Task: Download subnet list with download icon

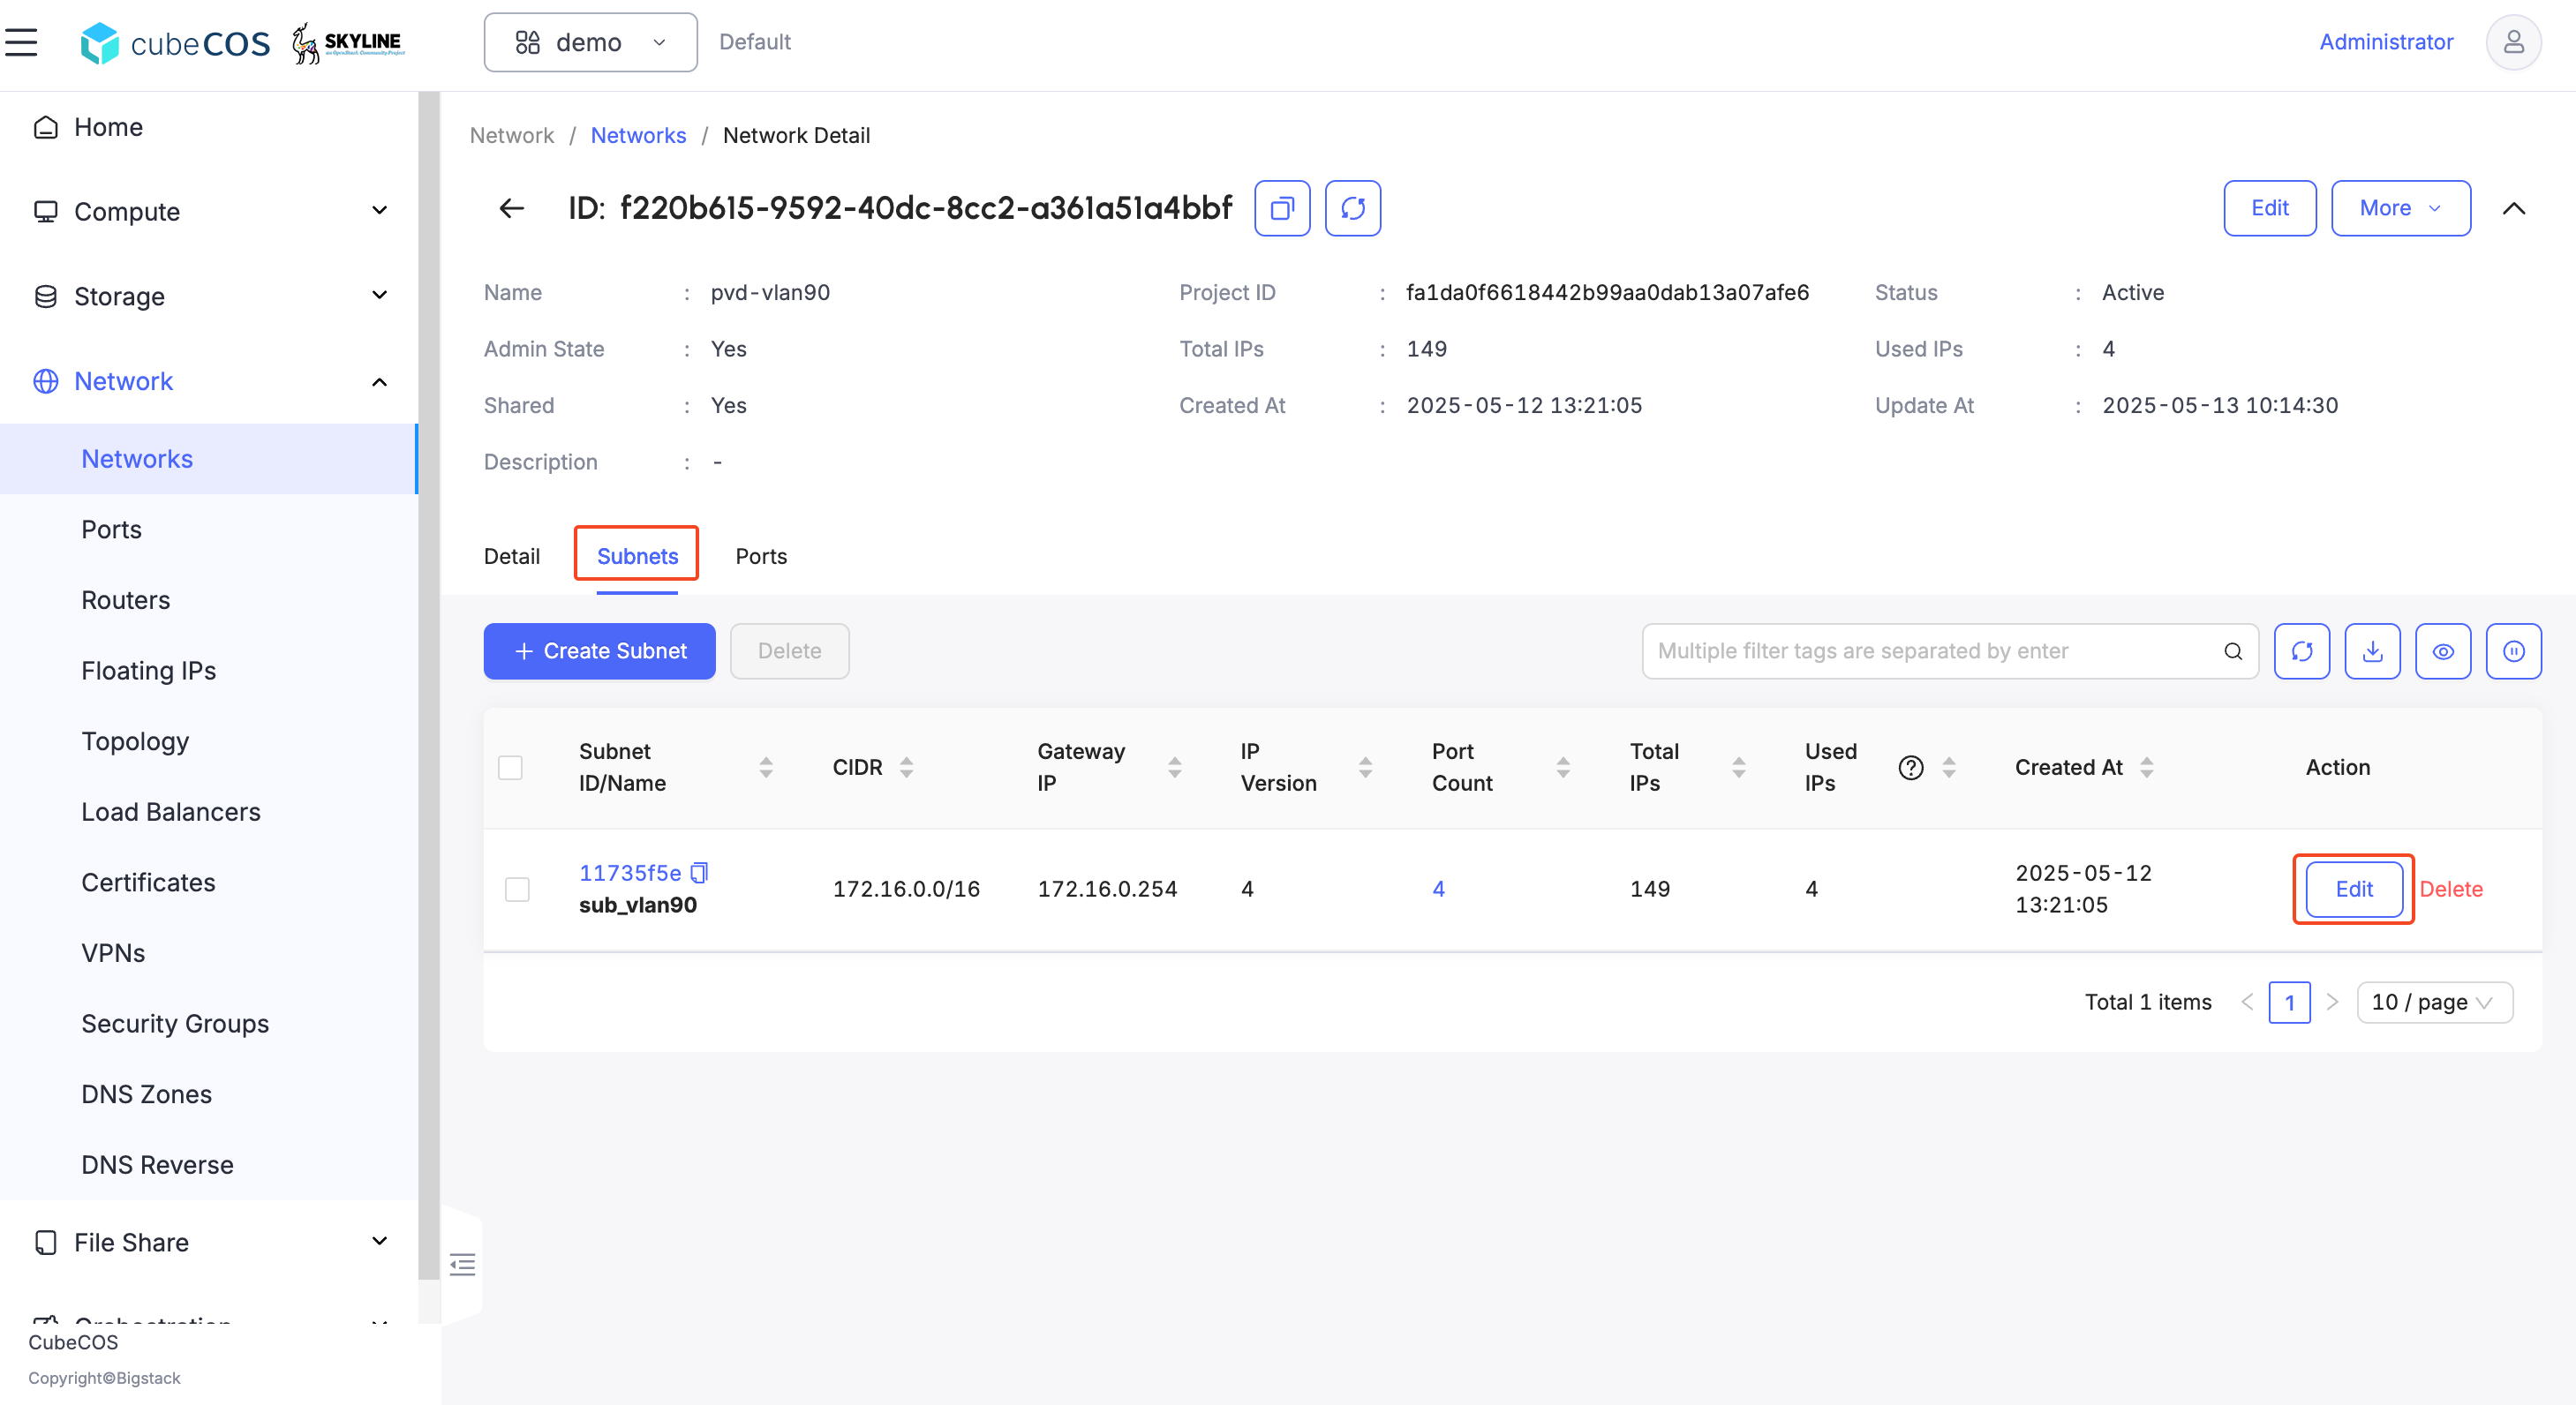Action: click(2372, 651)
